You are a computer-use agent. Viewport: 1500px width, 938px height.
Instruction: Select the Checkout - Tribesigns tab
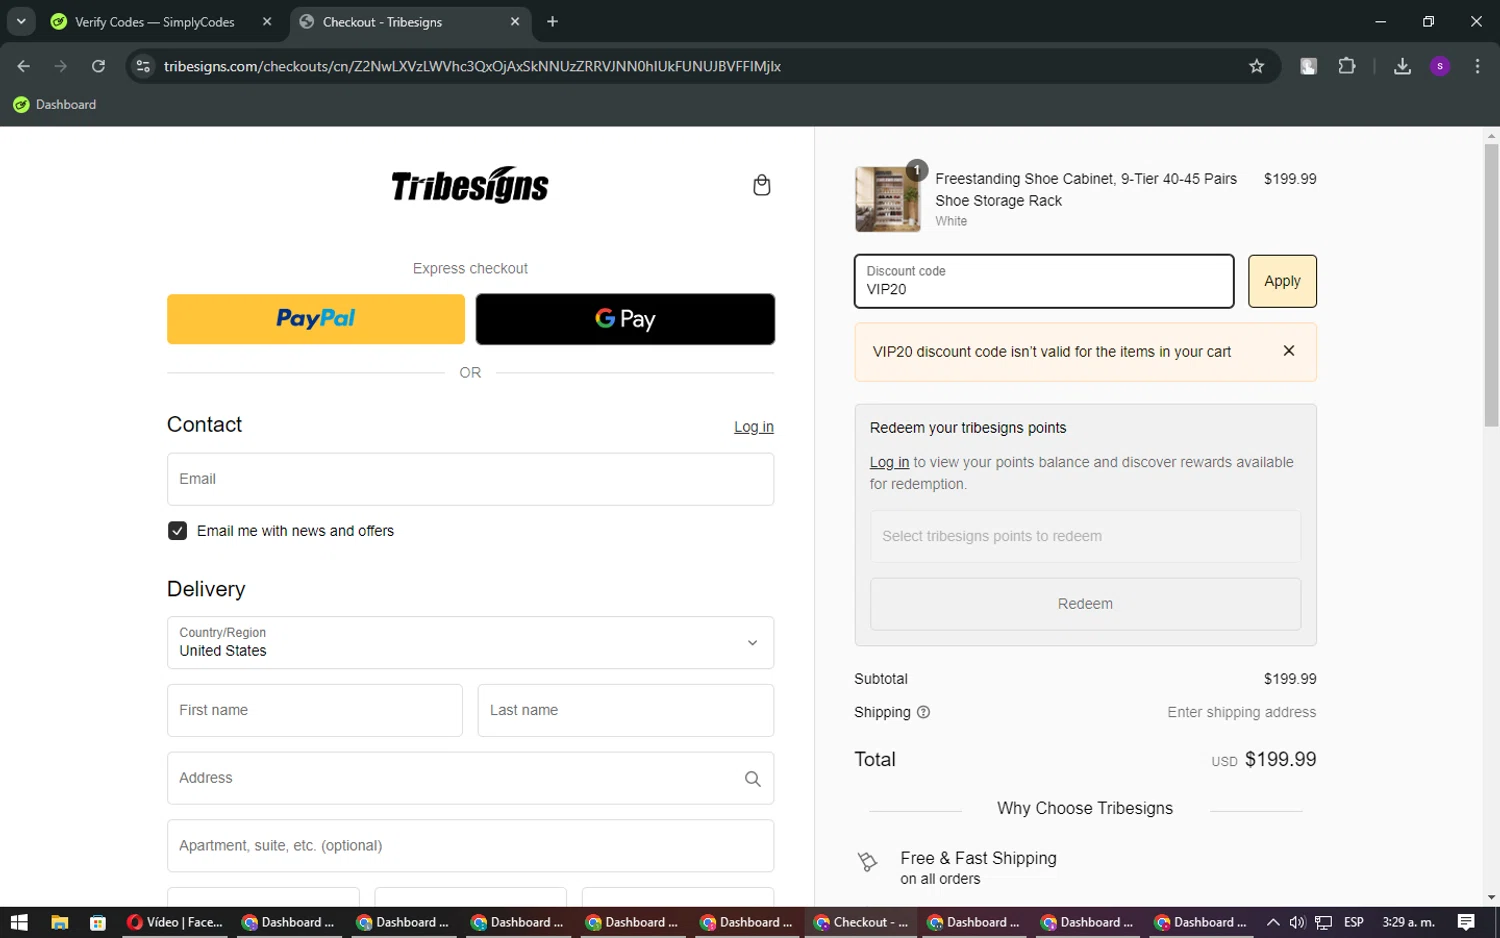coord(410,21)
